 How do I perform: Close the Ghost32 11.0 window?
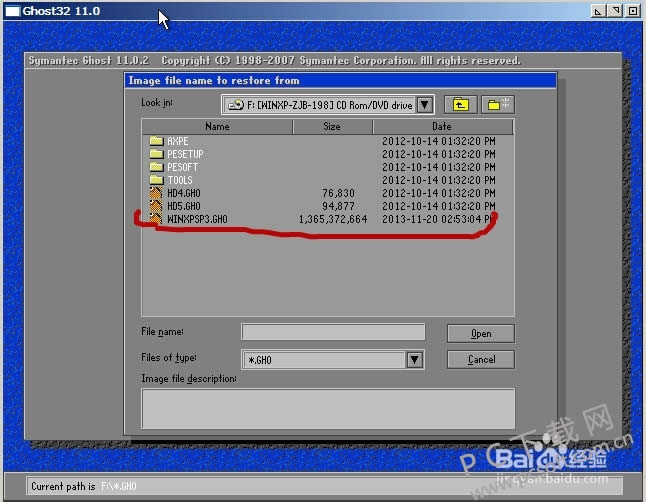[x=633, y=11]
